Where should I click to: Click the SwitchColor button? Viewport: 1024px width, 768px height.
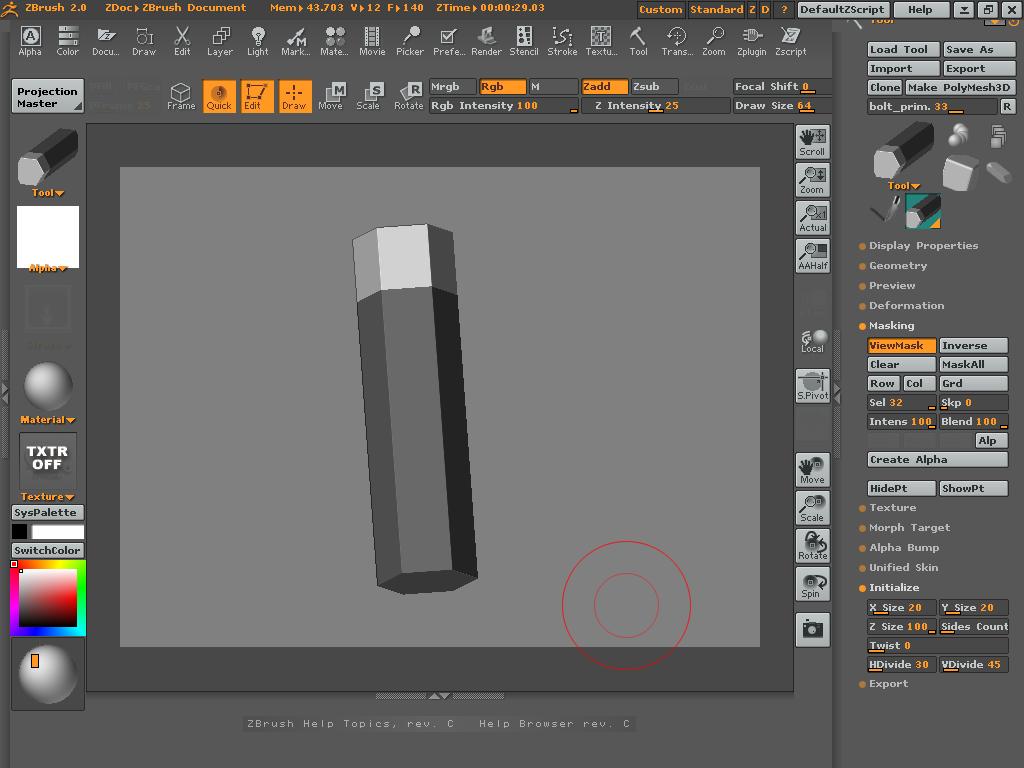coord(48,551)
